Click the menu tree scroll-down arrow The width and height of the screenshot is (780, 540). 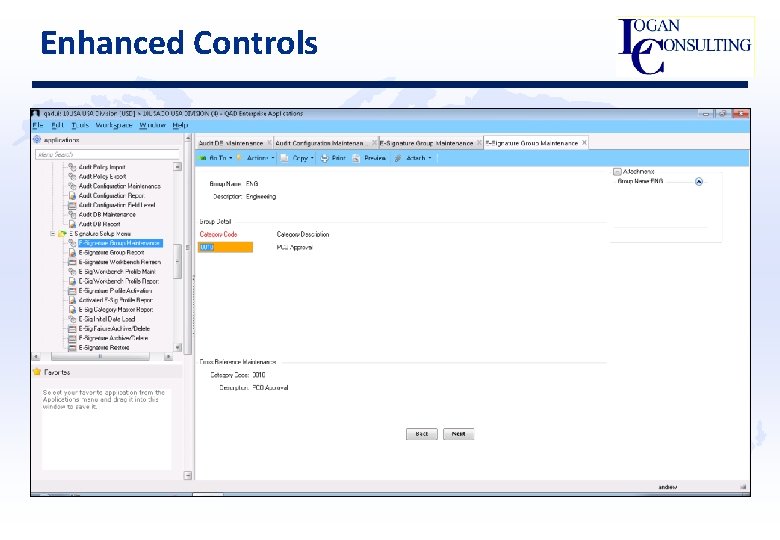[178, 347]
